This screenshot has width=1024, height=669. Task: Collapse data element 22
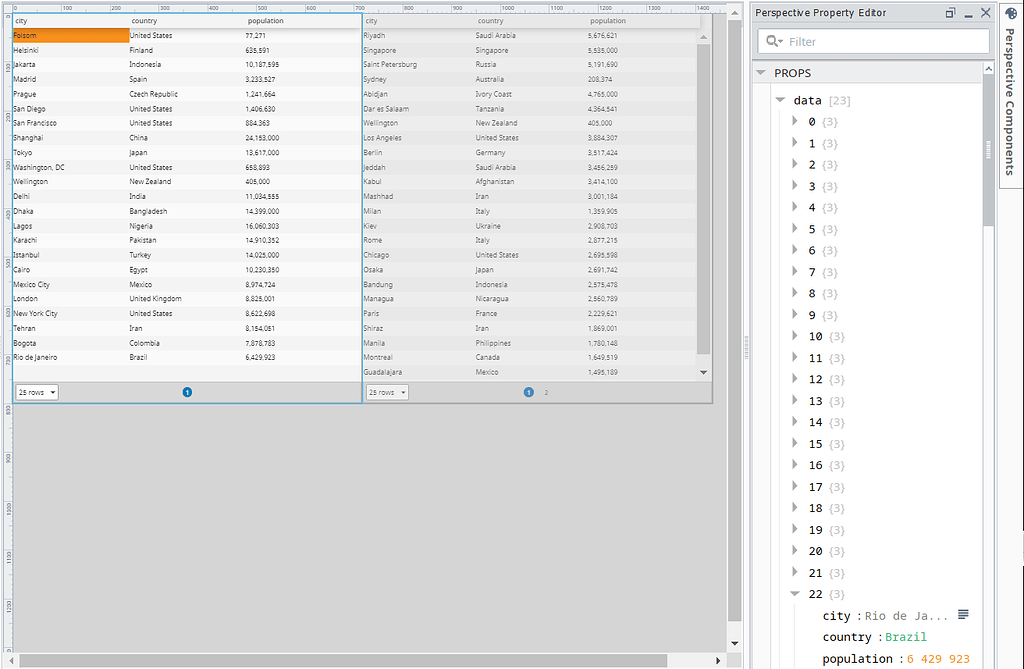coord(795,593)
